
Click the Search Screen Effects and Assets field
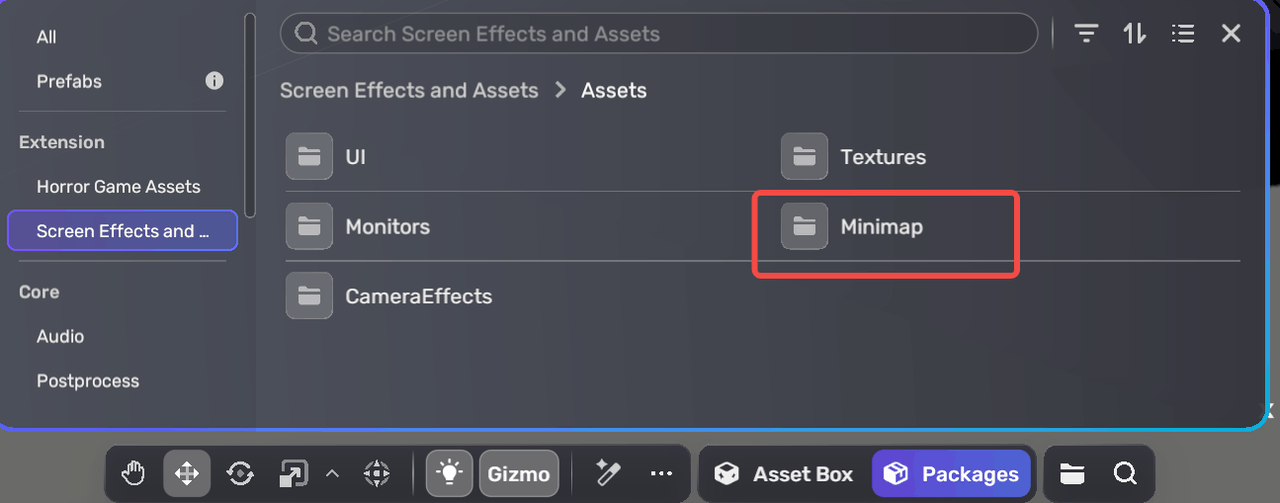pyautogui.click(x=660, y=34)
